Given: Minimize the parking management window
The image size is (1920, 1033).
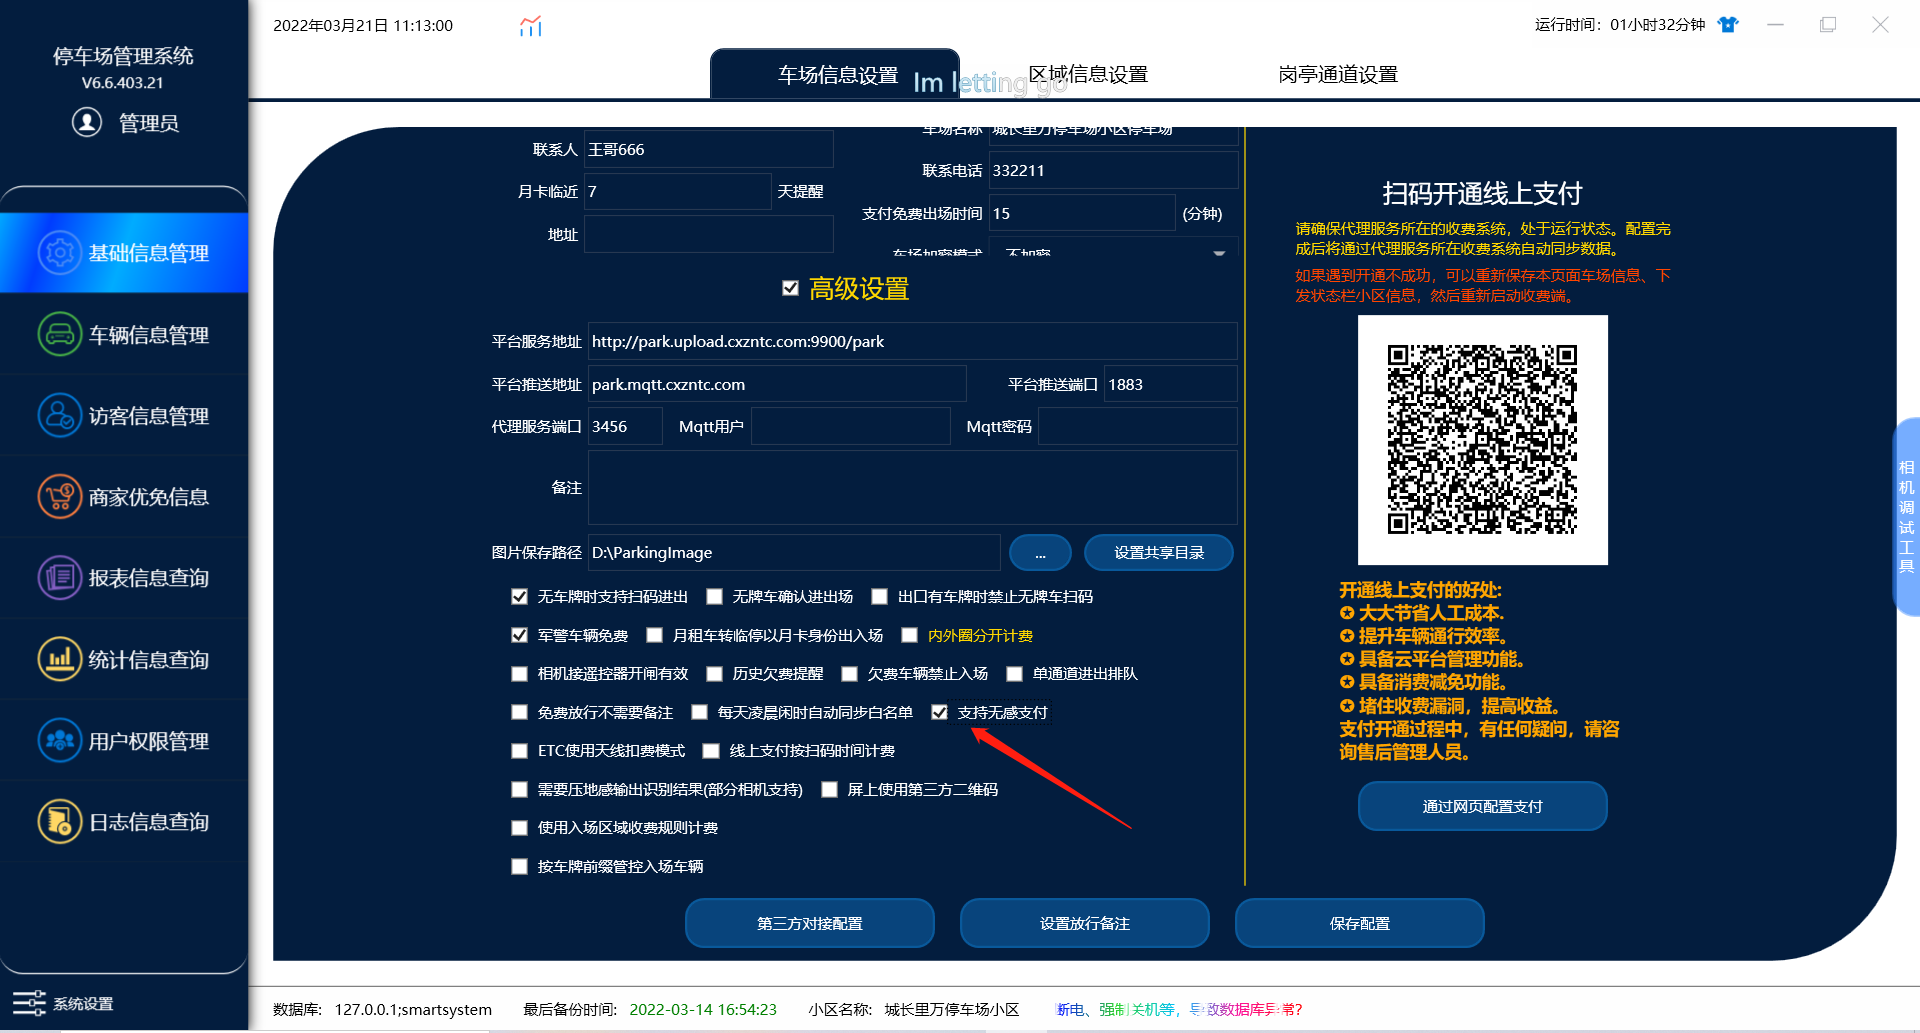Looking at the screenshot, I should click(x=1776, y=25).
